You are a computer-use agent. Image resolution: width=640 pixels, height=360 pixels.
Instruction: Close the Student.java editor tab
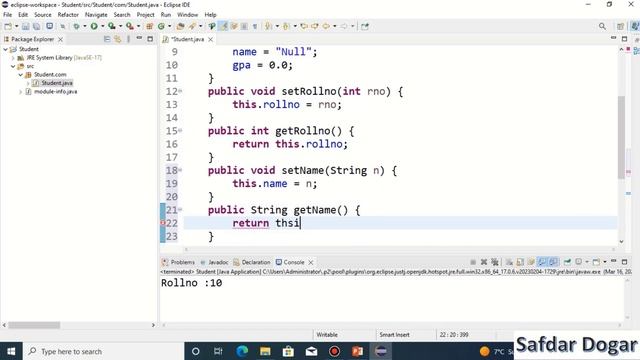[x=211, y=39]
